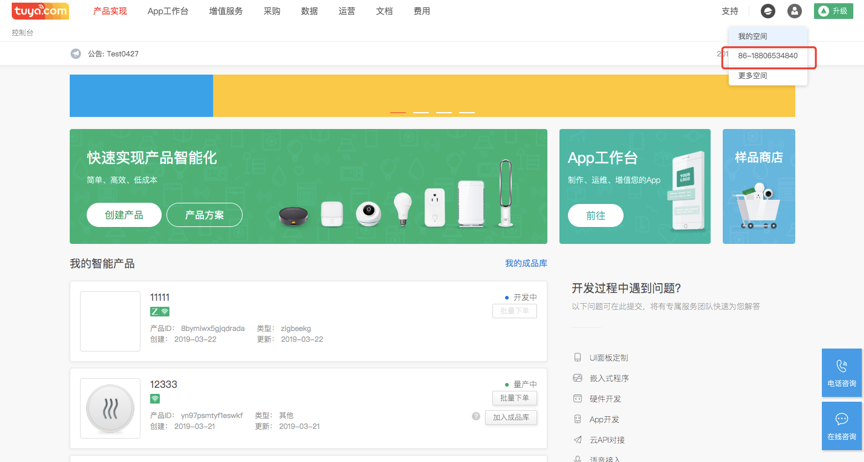Open the user account avatar icon
864x462 pixels.
pyautogui.click(x=794, y=11)
